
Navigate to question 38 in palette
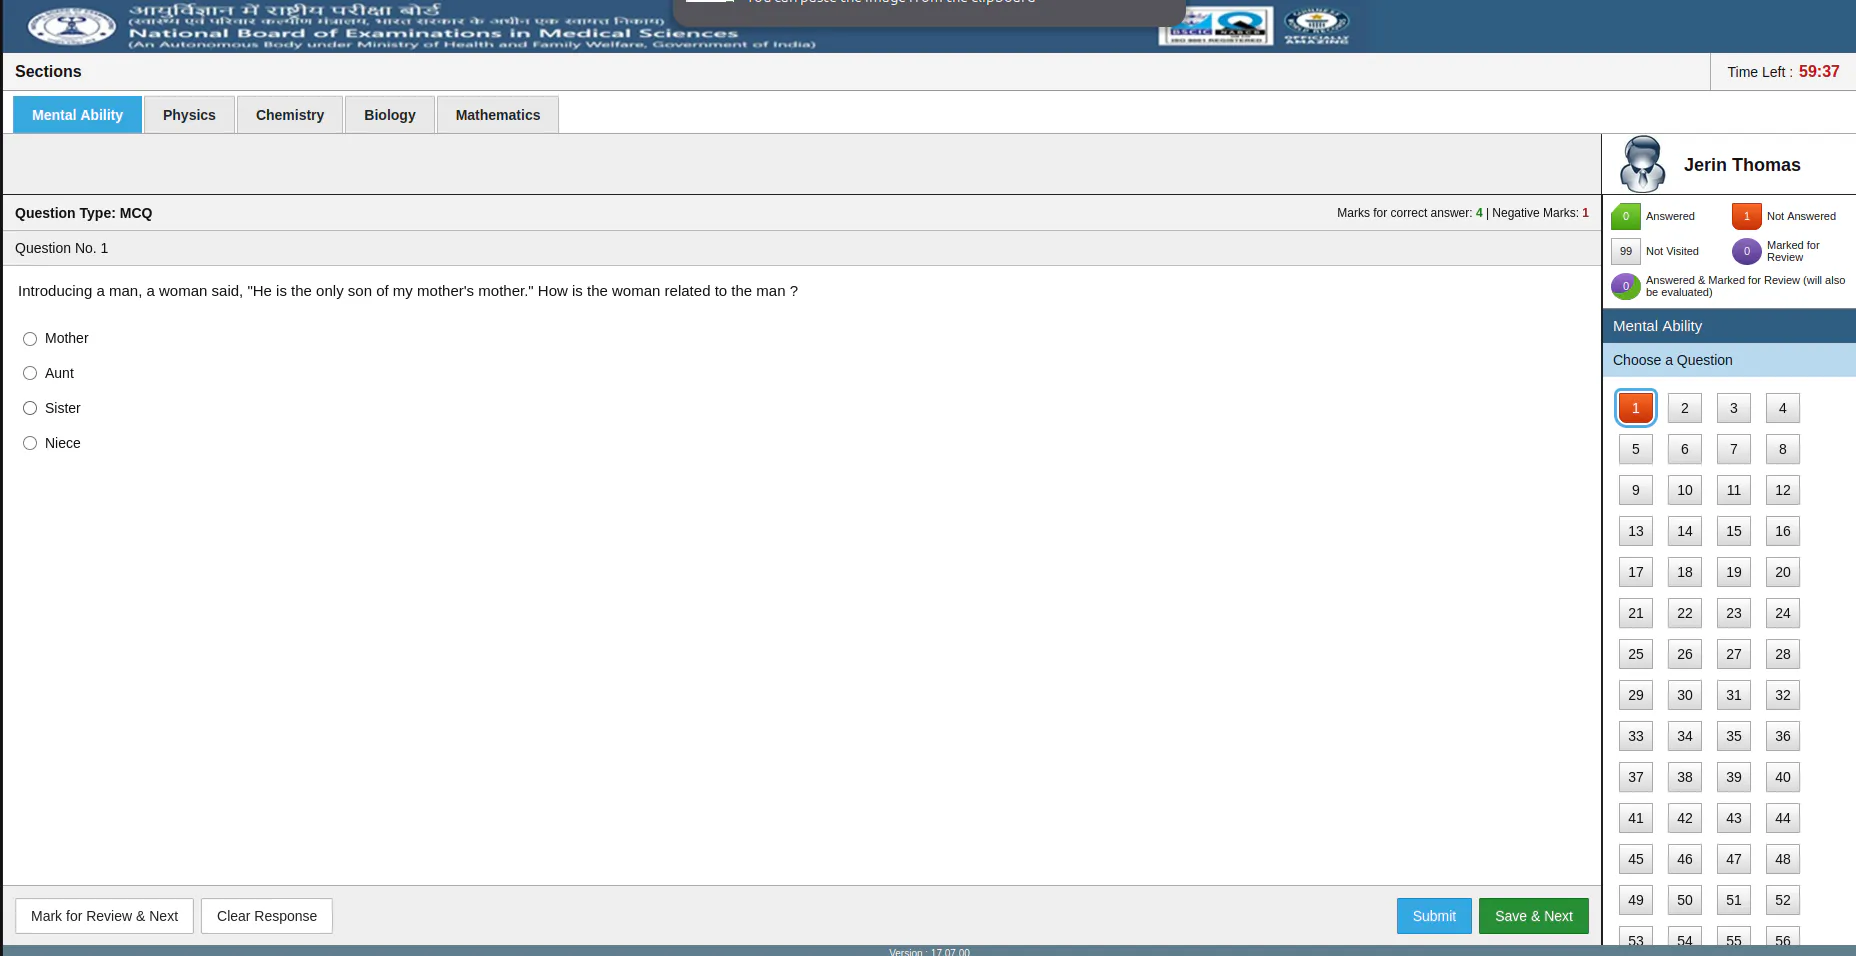point(1685,777)
